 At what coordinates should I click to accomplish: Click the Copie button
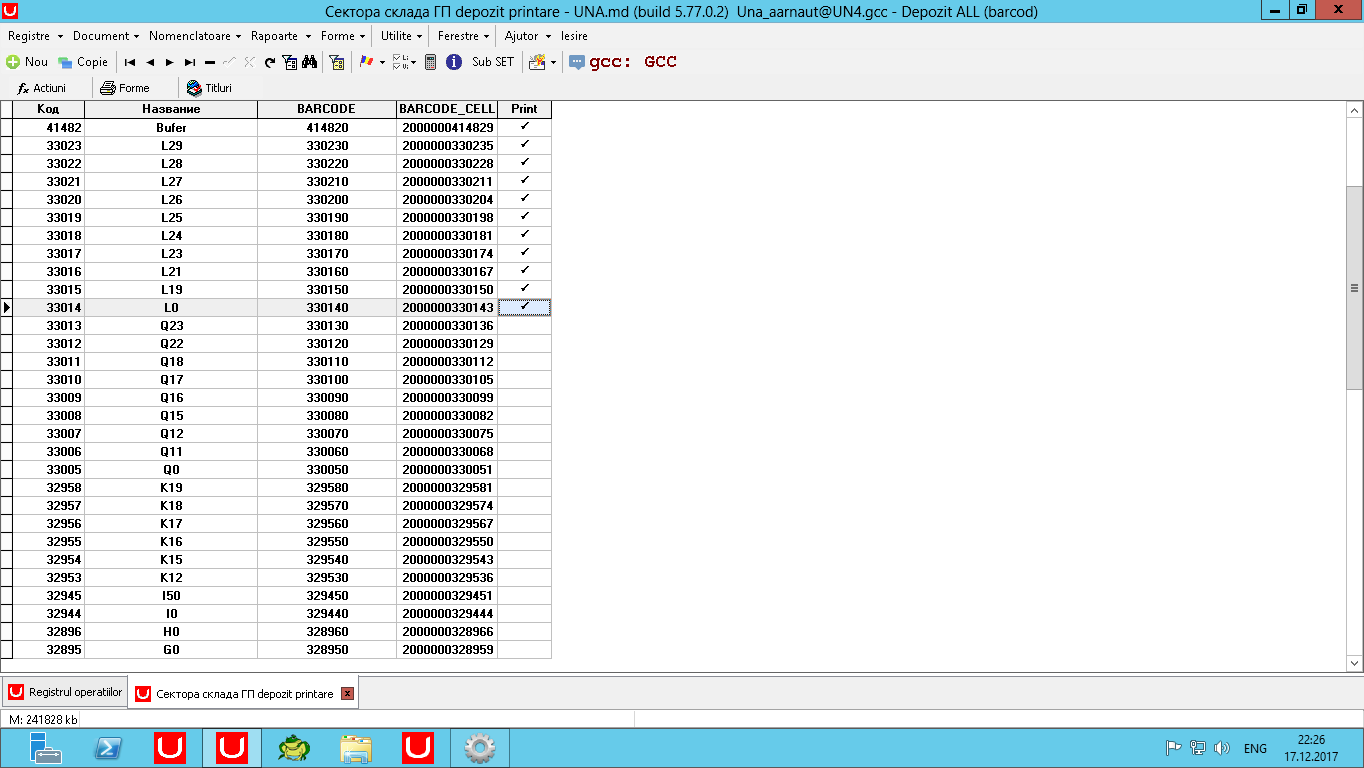[x=83, y=62]
